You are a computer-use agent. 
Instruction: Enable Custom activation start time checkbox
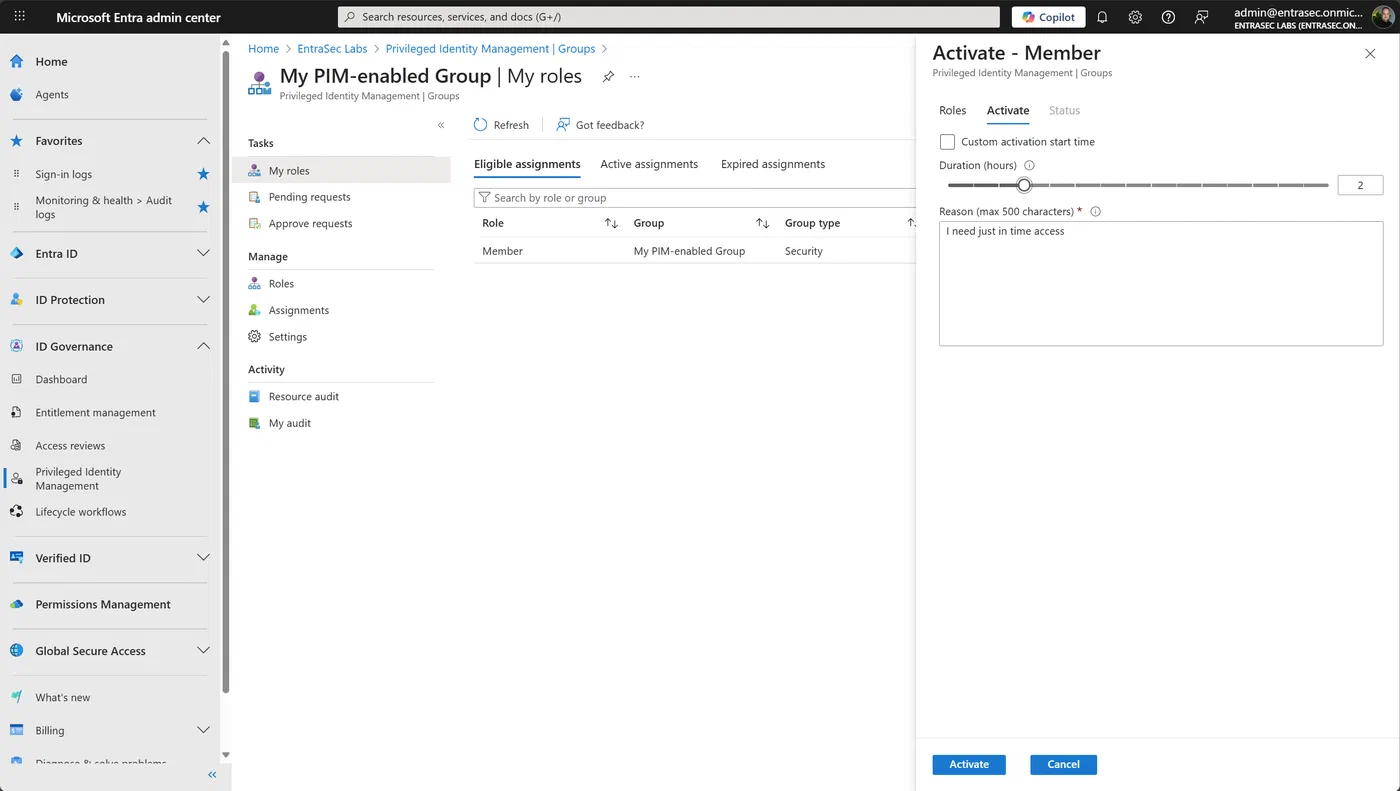coord(947,142)
